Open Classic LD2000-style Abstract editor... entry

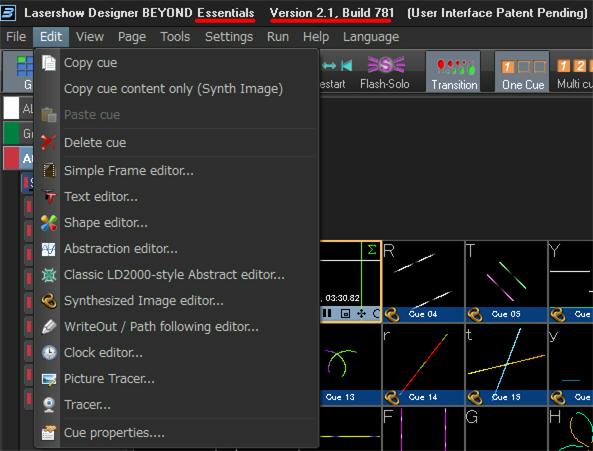[x=174, y=275]
